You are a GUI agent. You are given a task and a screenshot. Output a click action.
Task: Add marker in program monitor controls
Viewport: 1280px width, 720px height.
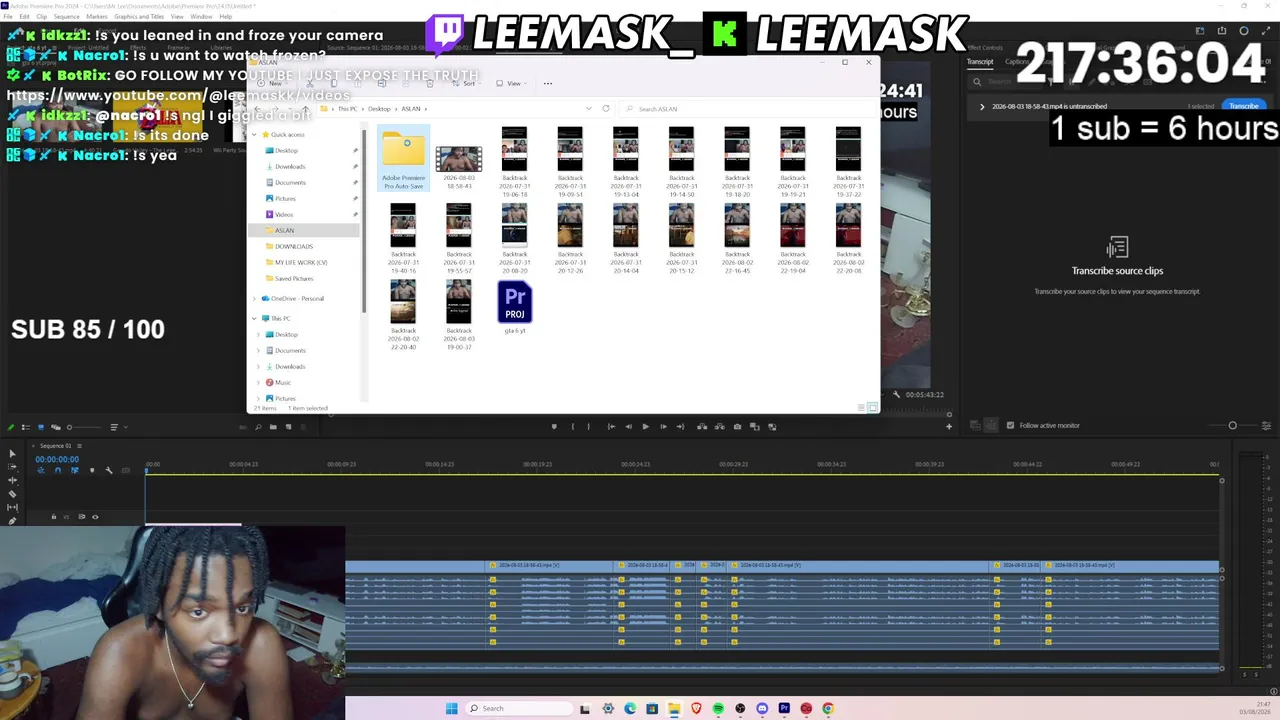coord(554,427)
